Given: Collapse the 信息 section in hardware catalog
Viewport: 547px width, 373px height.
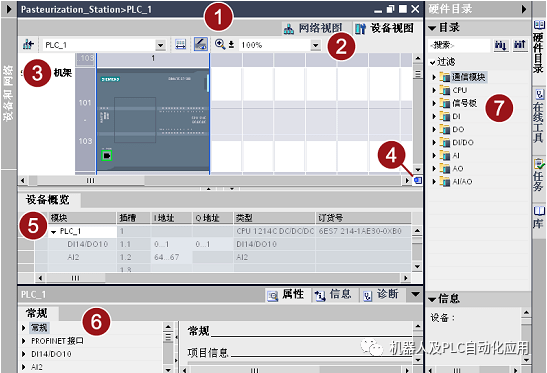Looking at the screenshot, I should pyautogui.click(x=432, y=299).
